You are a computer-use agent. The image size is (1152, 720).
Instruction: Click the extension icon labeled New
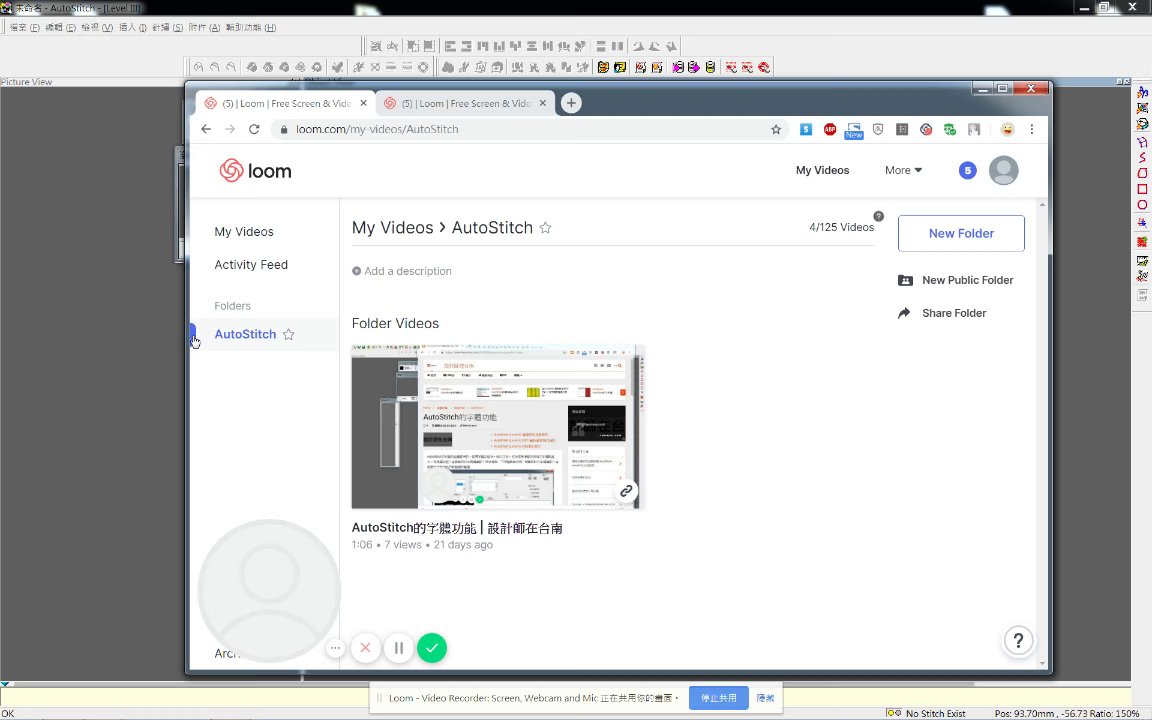tap(854, 131)
